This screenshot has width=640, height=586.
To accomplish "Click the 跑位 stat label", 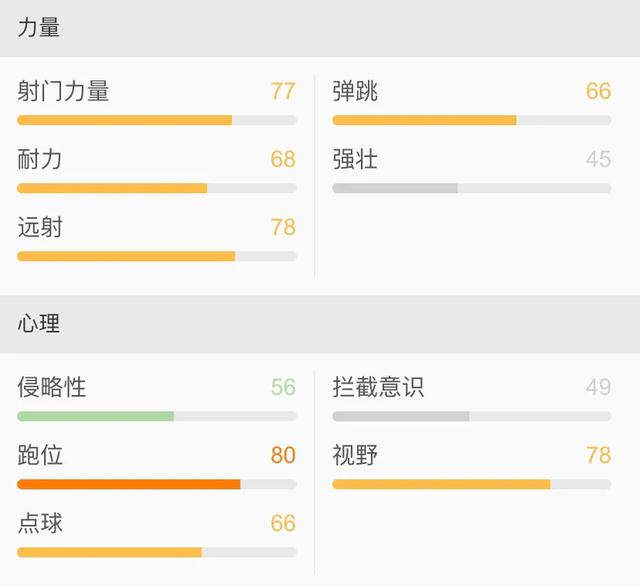I will click(40, 455).
